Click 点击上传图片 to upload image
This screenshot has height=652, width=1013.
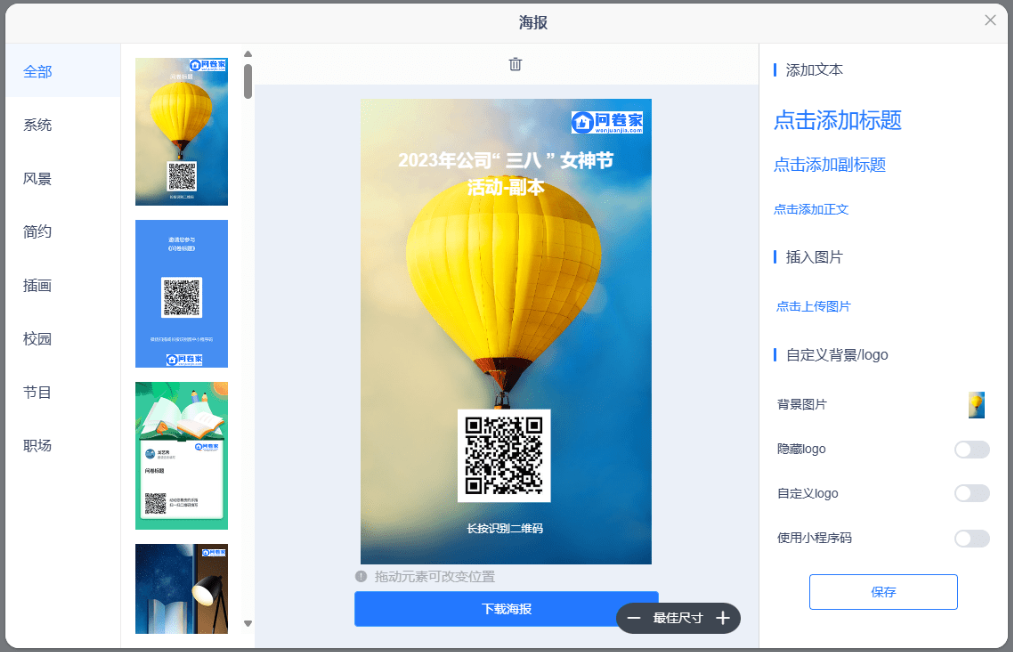pyautogui.click(x=813, y=306)
